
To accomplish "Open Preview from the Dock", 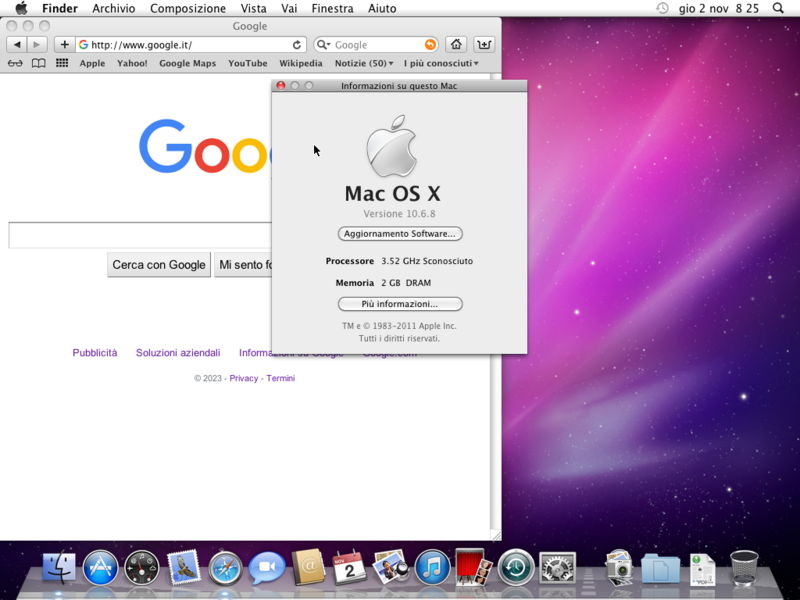I will (x=391, y=567).
